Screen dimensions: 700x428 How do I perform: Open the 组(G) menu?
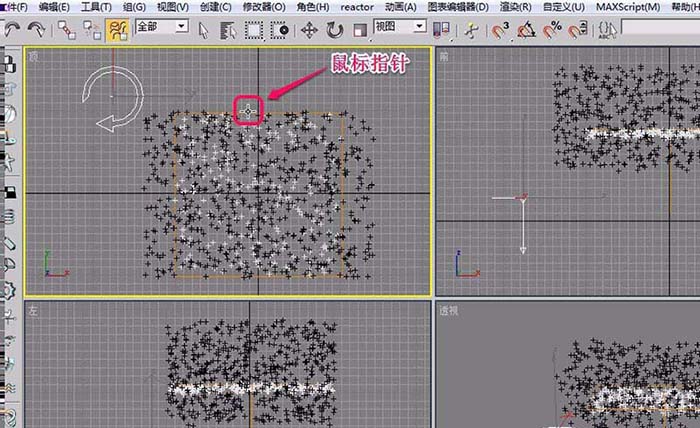[x=134, y=7]
